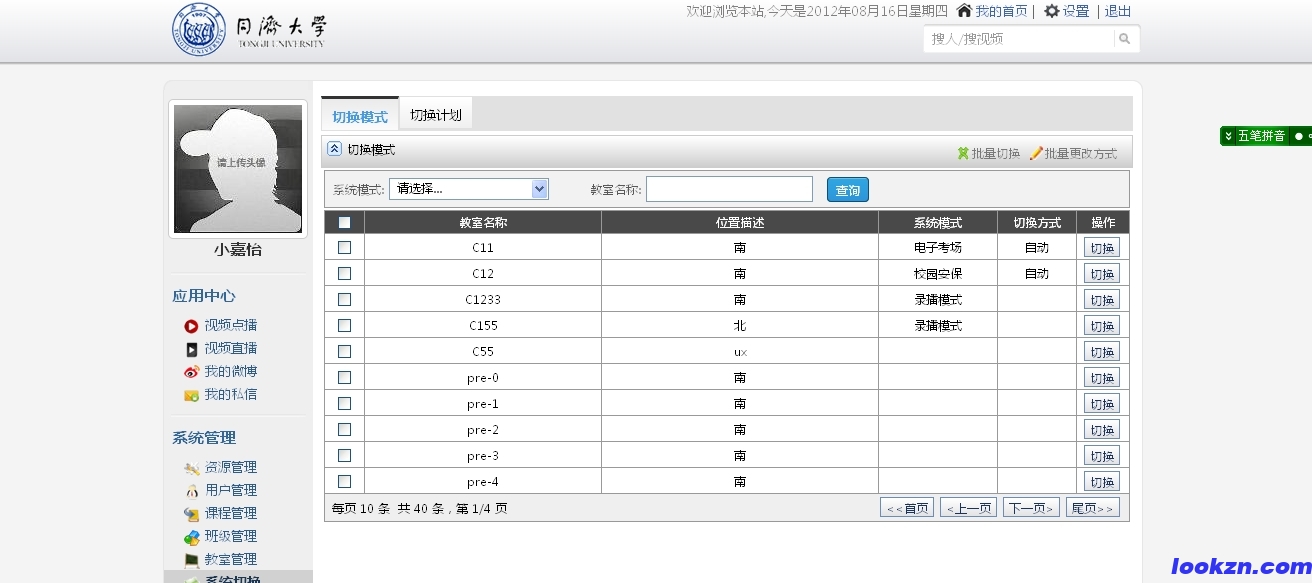Tick the checkbox for row pre-2
Image resolution: width=1312 pixels, height=583 pixels.
[x=344, y=429]
